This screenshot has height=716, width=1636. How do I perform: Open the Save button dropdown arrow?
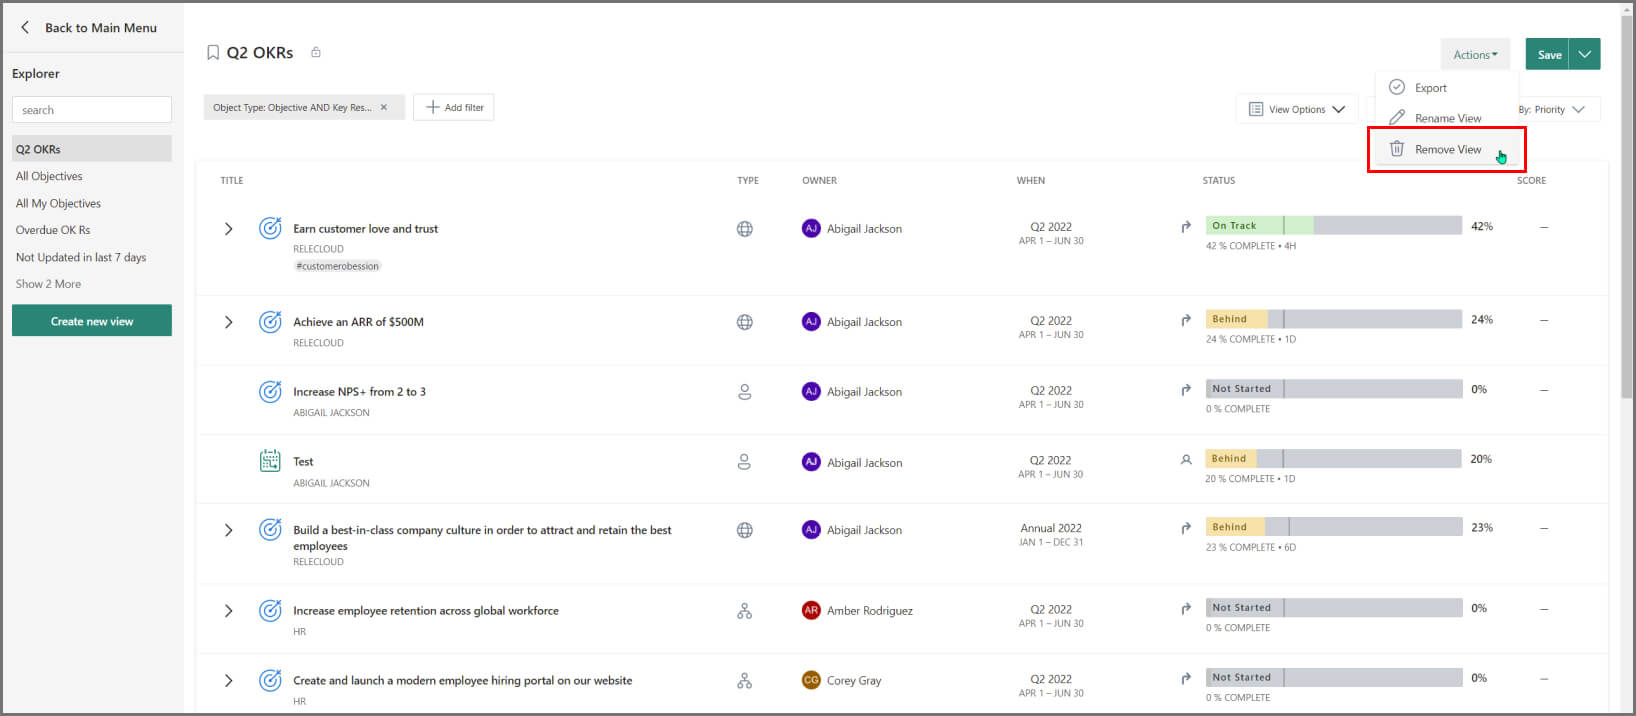[x=1585, y=54]
